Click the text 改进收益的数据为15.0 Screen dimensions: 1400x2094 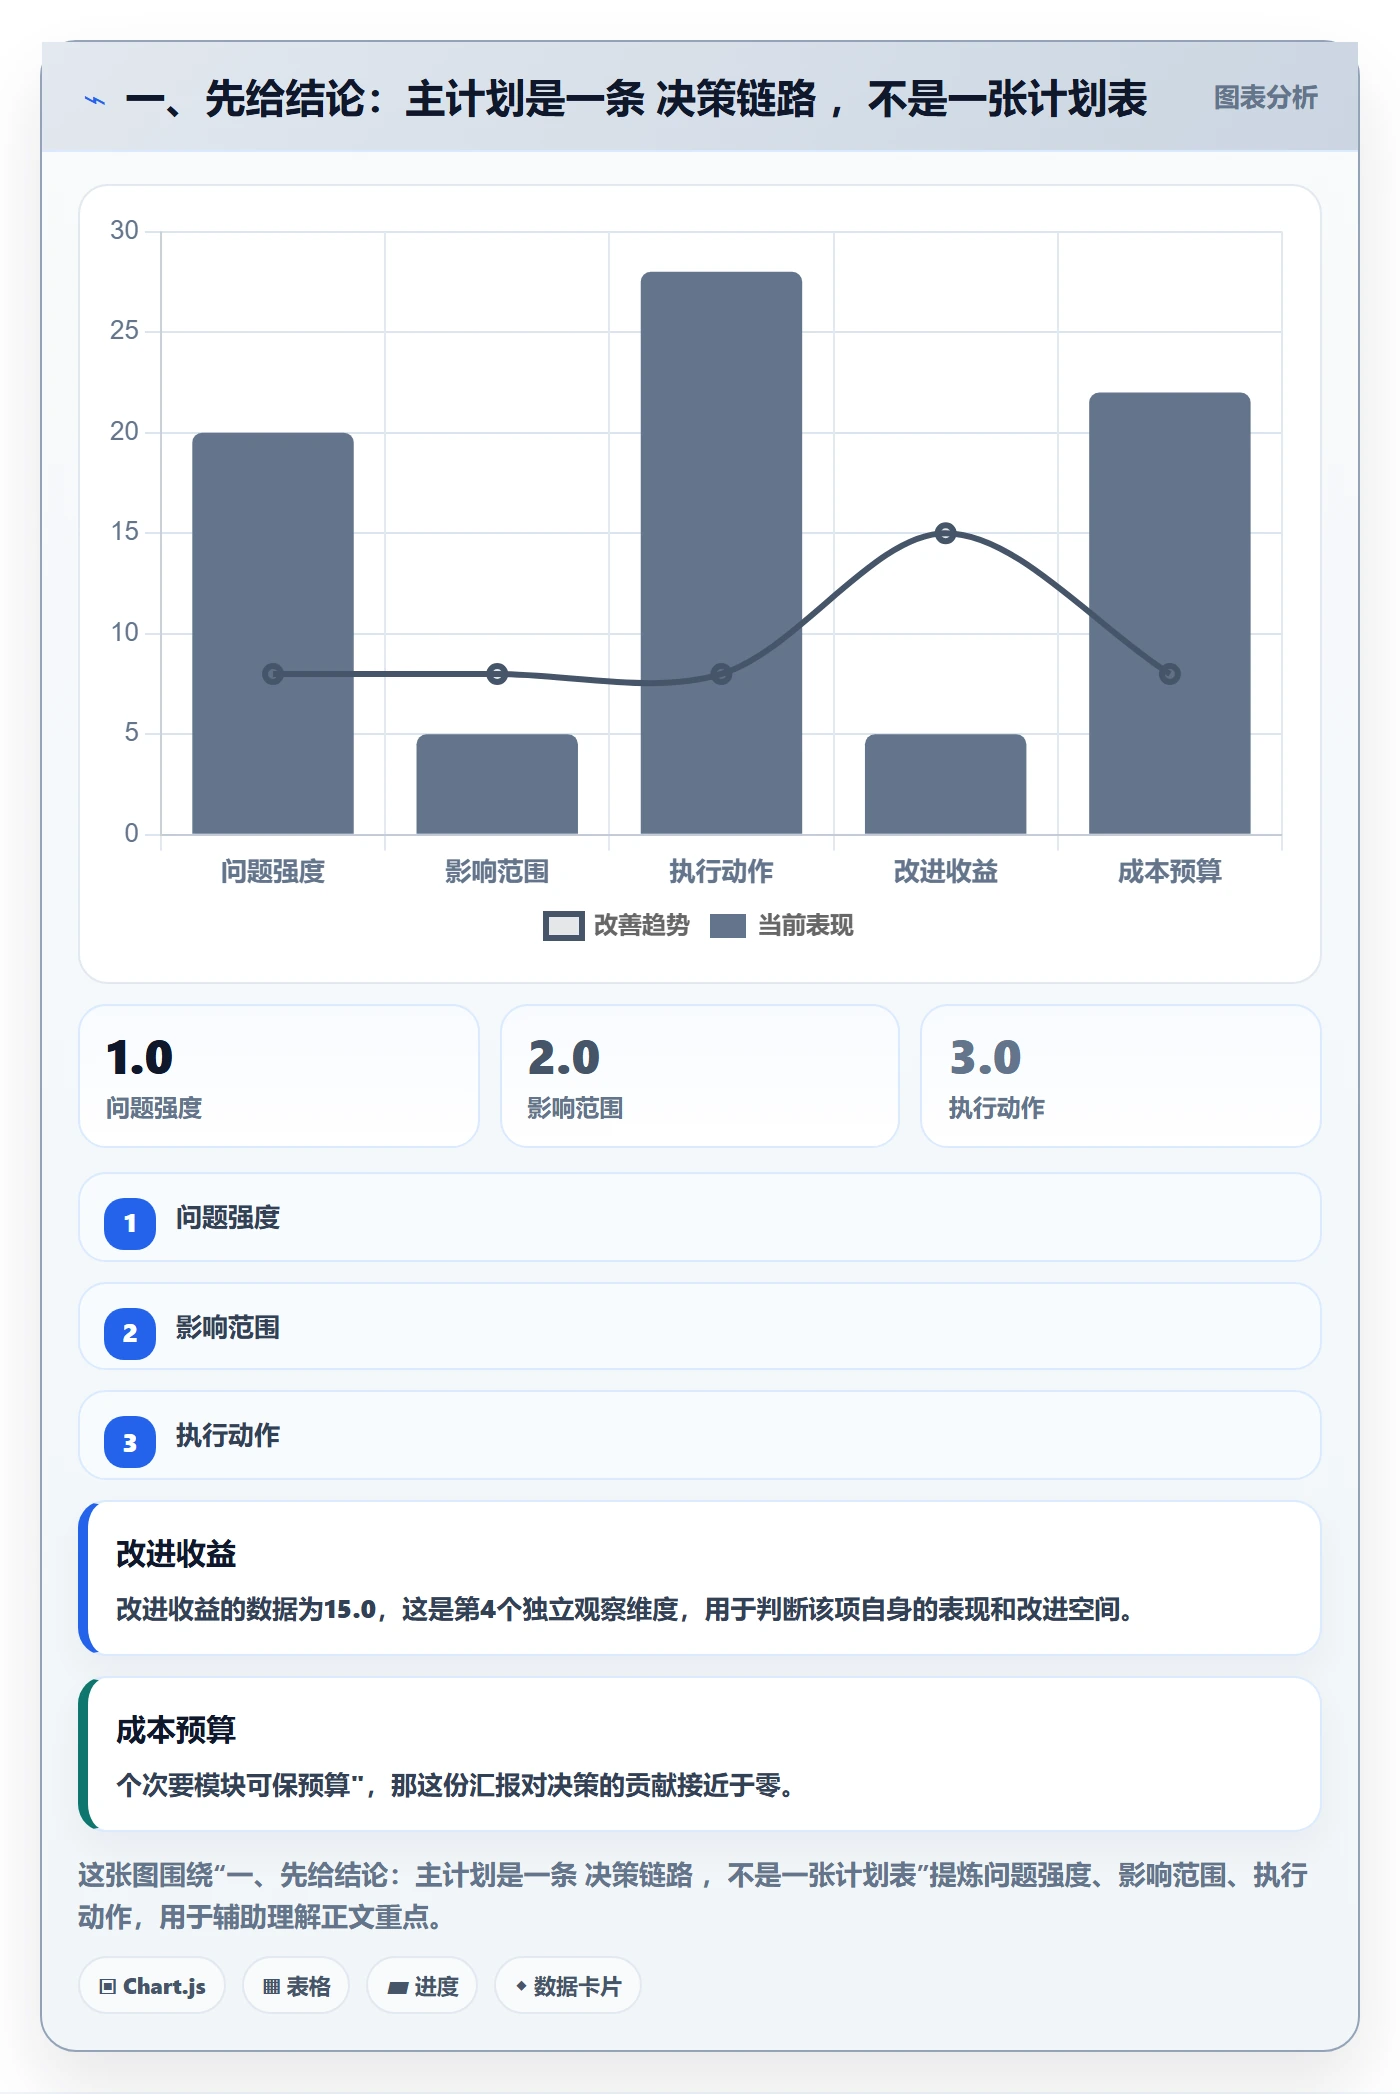[x=246, y=1609]
